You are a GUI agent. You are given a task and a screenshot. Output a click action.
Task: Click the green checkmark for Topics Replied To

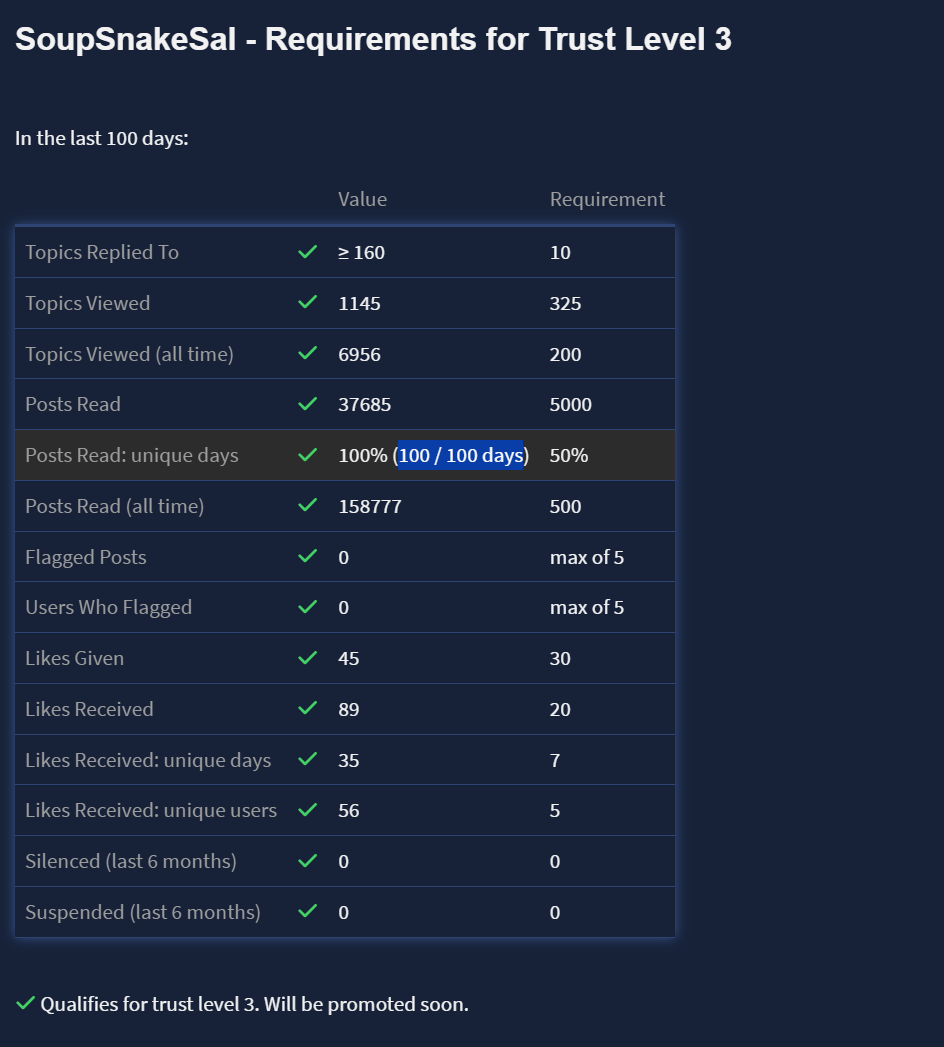(x=308, y=252)
